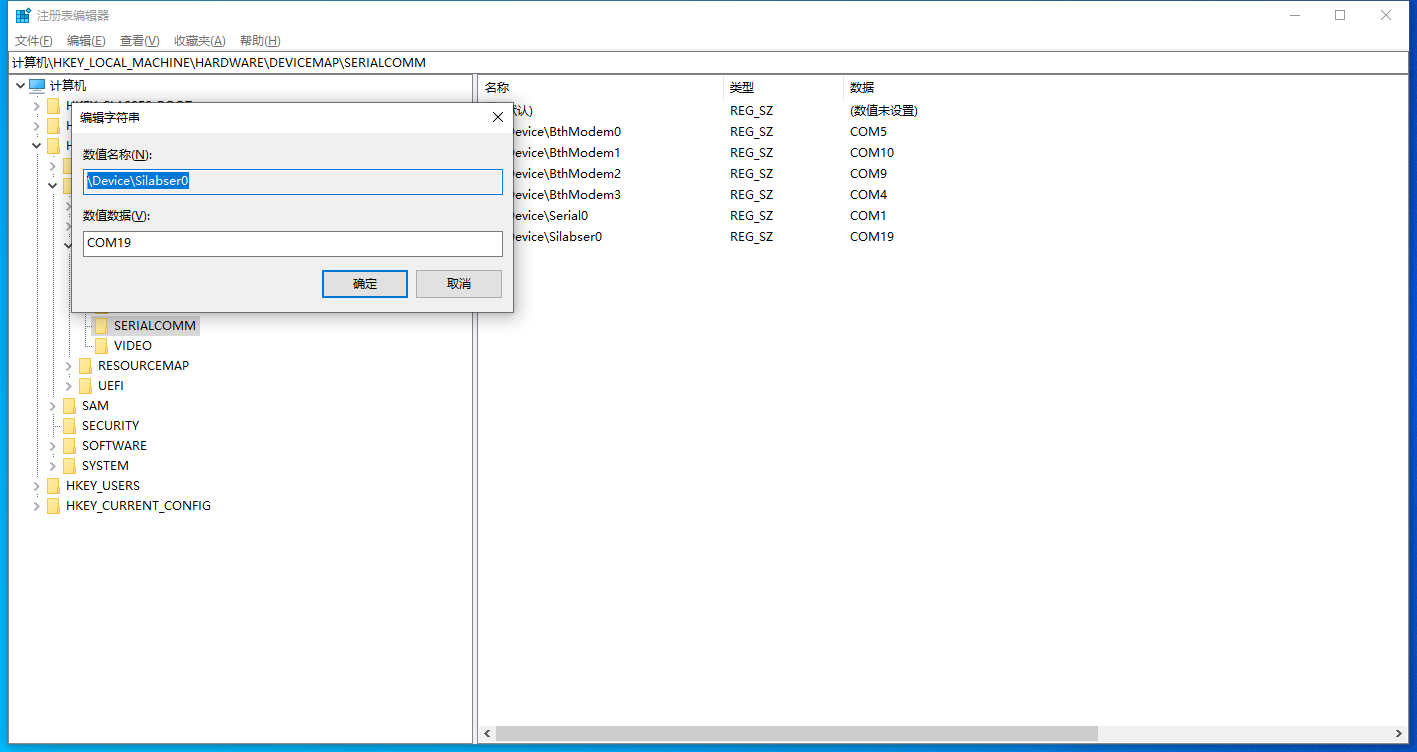Click the Registry Editor app icon in title bar

tap(22, 15)
